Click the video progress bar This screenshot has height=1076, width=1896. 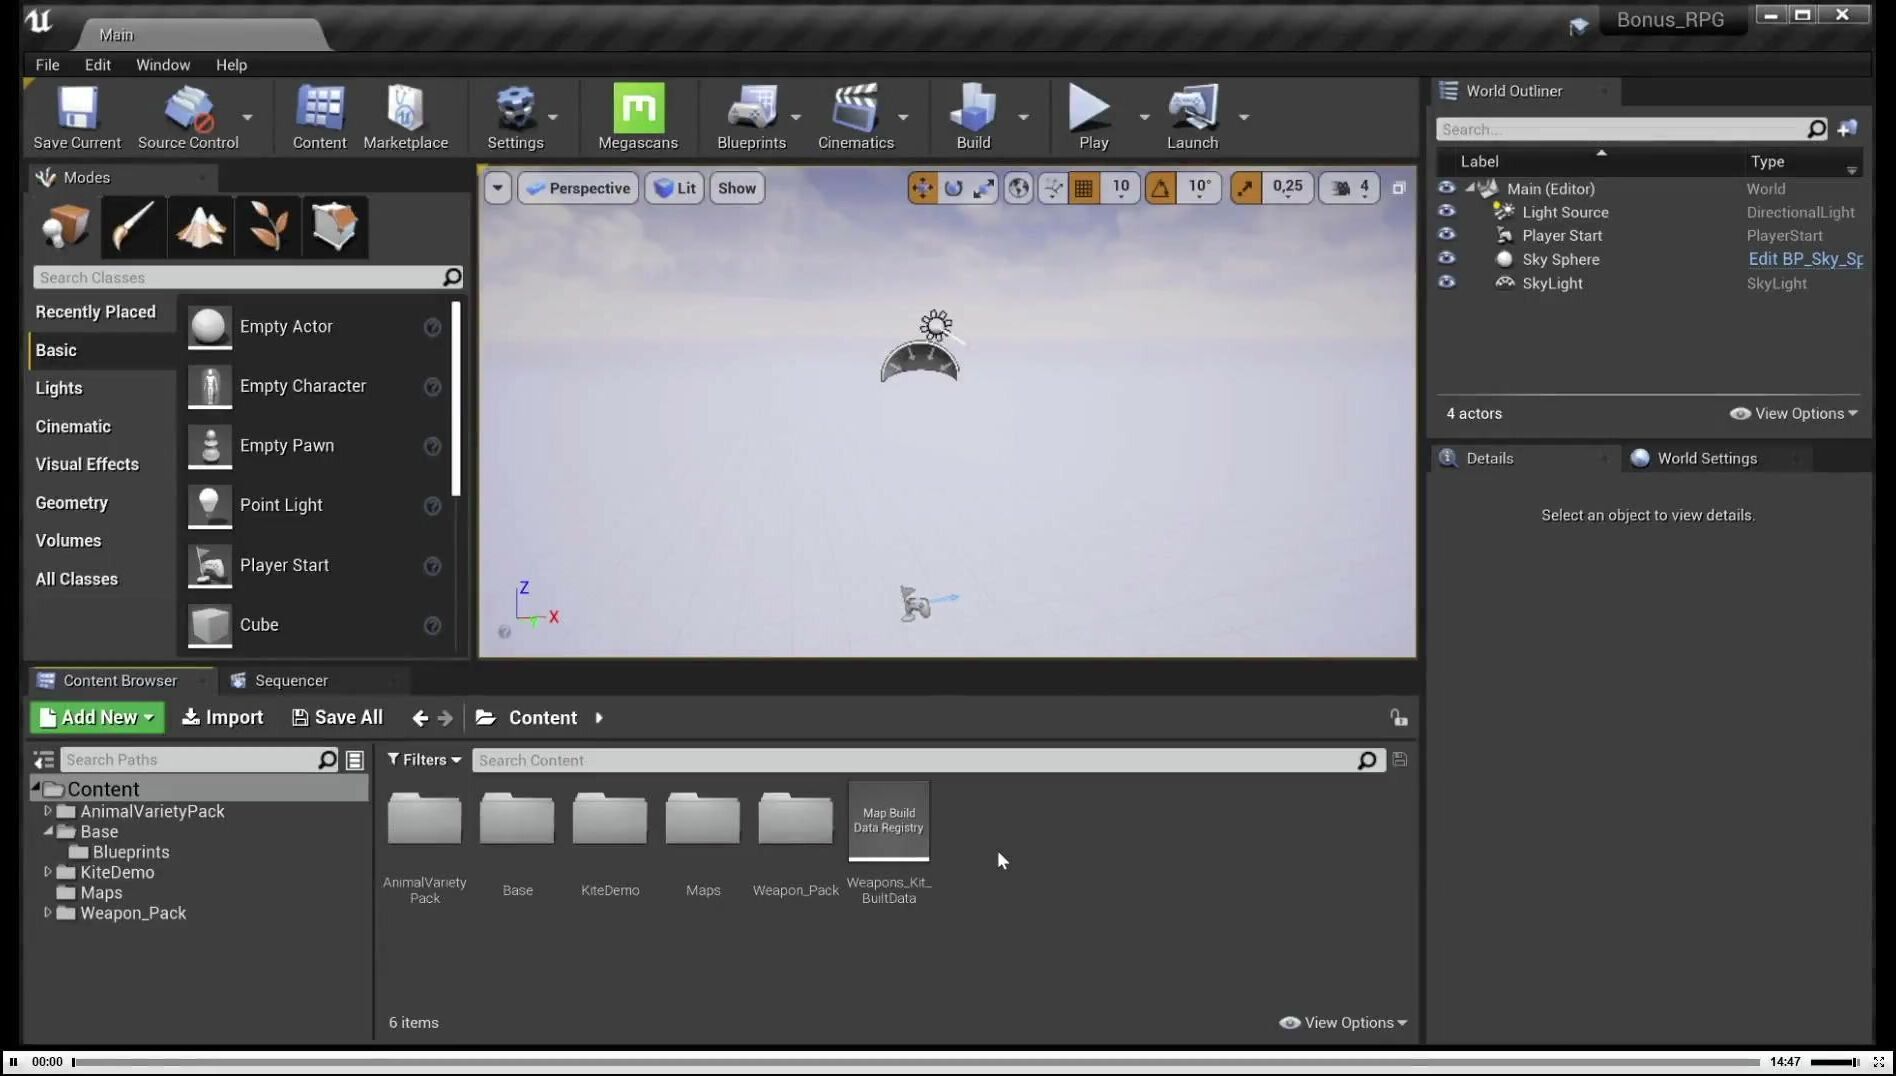pyautogui.click(x=915, y=1062)
